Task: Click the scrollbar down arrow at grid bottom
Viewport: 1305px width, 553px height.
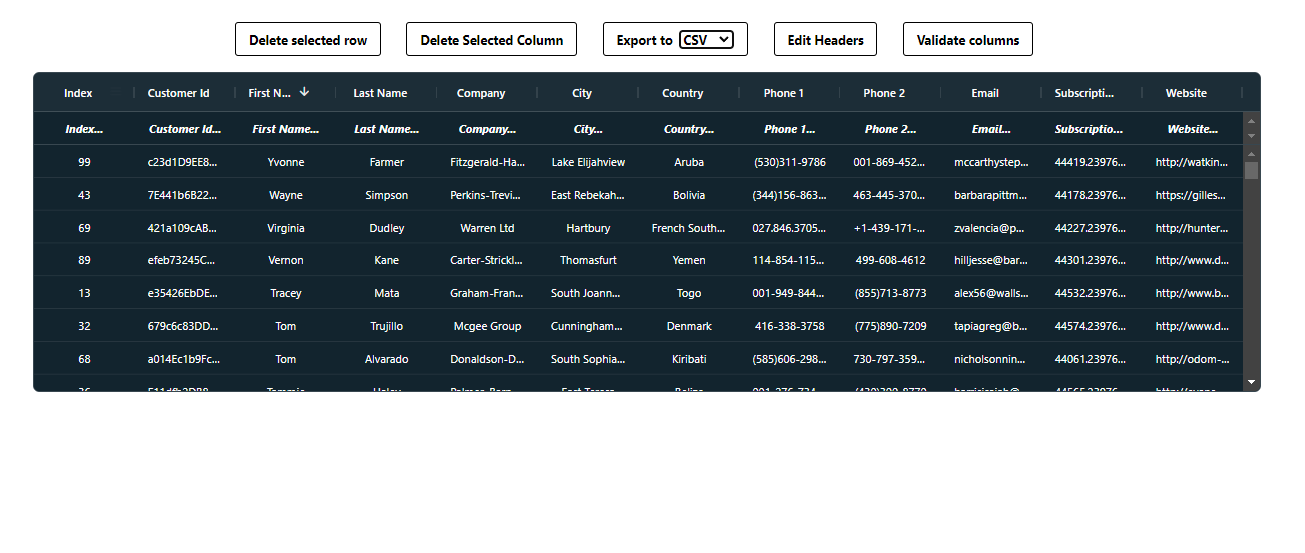Action: coord(1251,382)
